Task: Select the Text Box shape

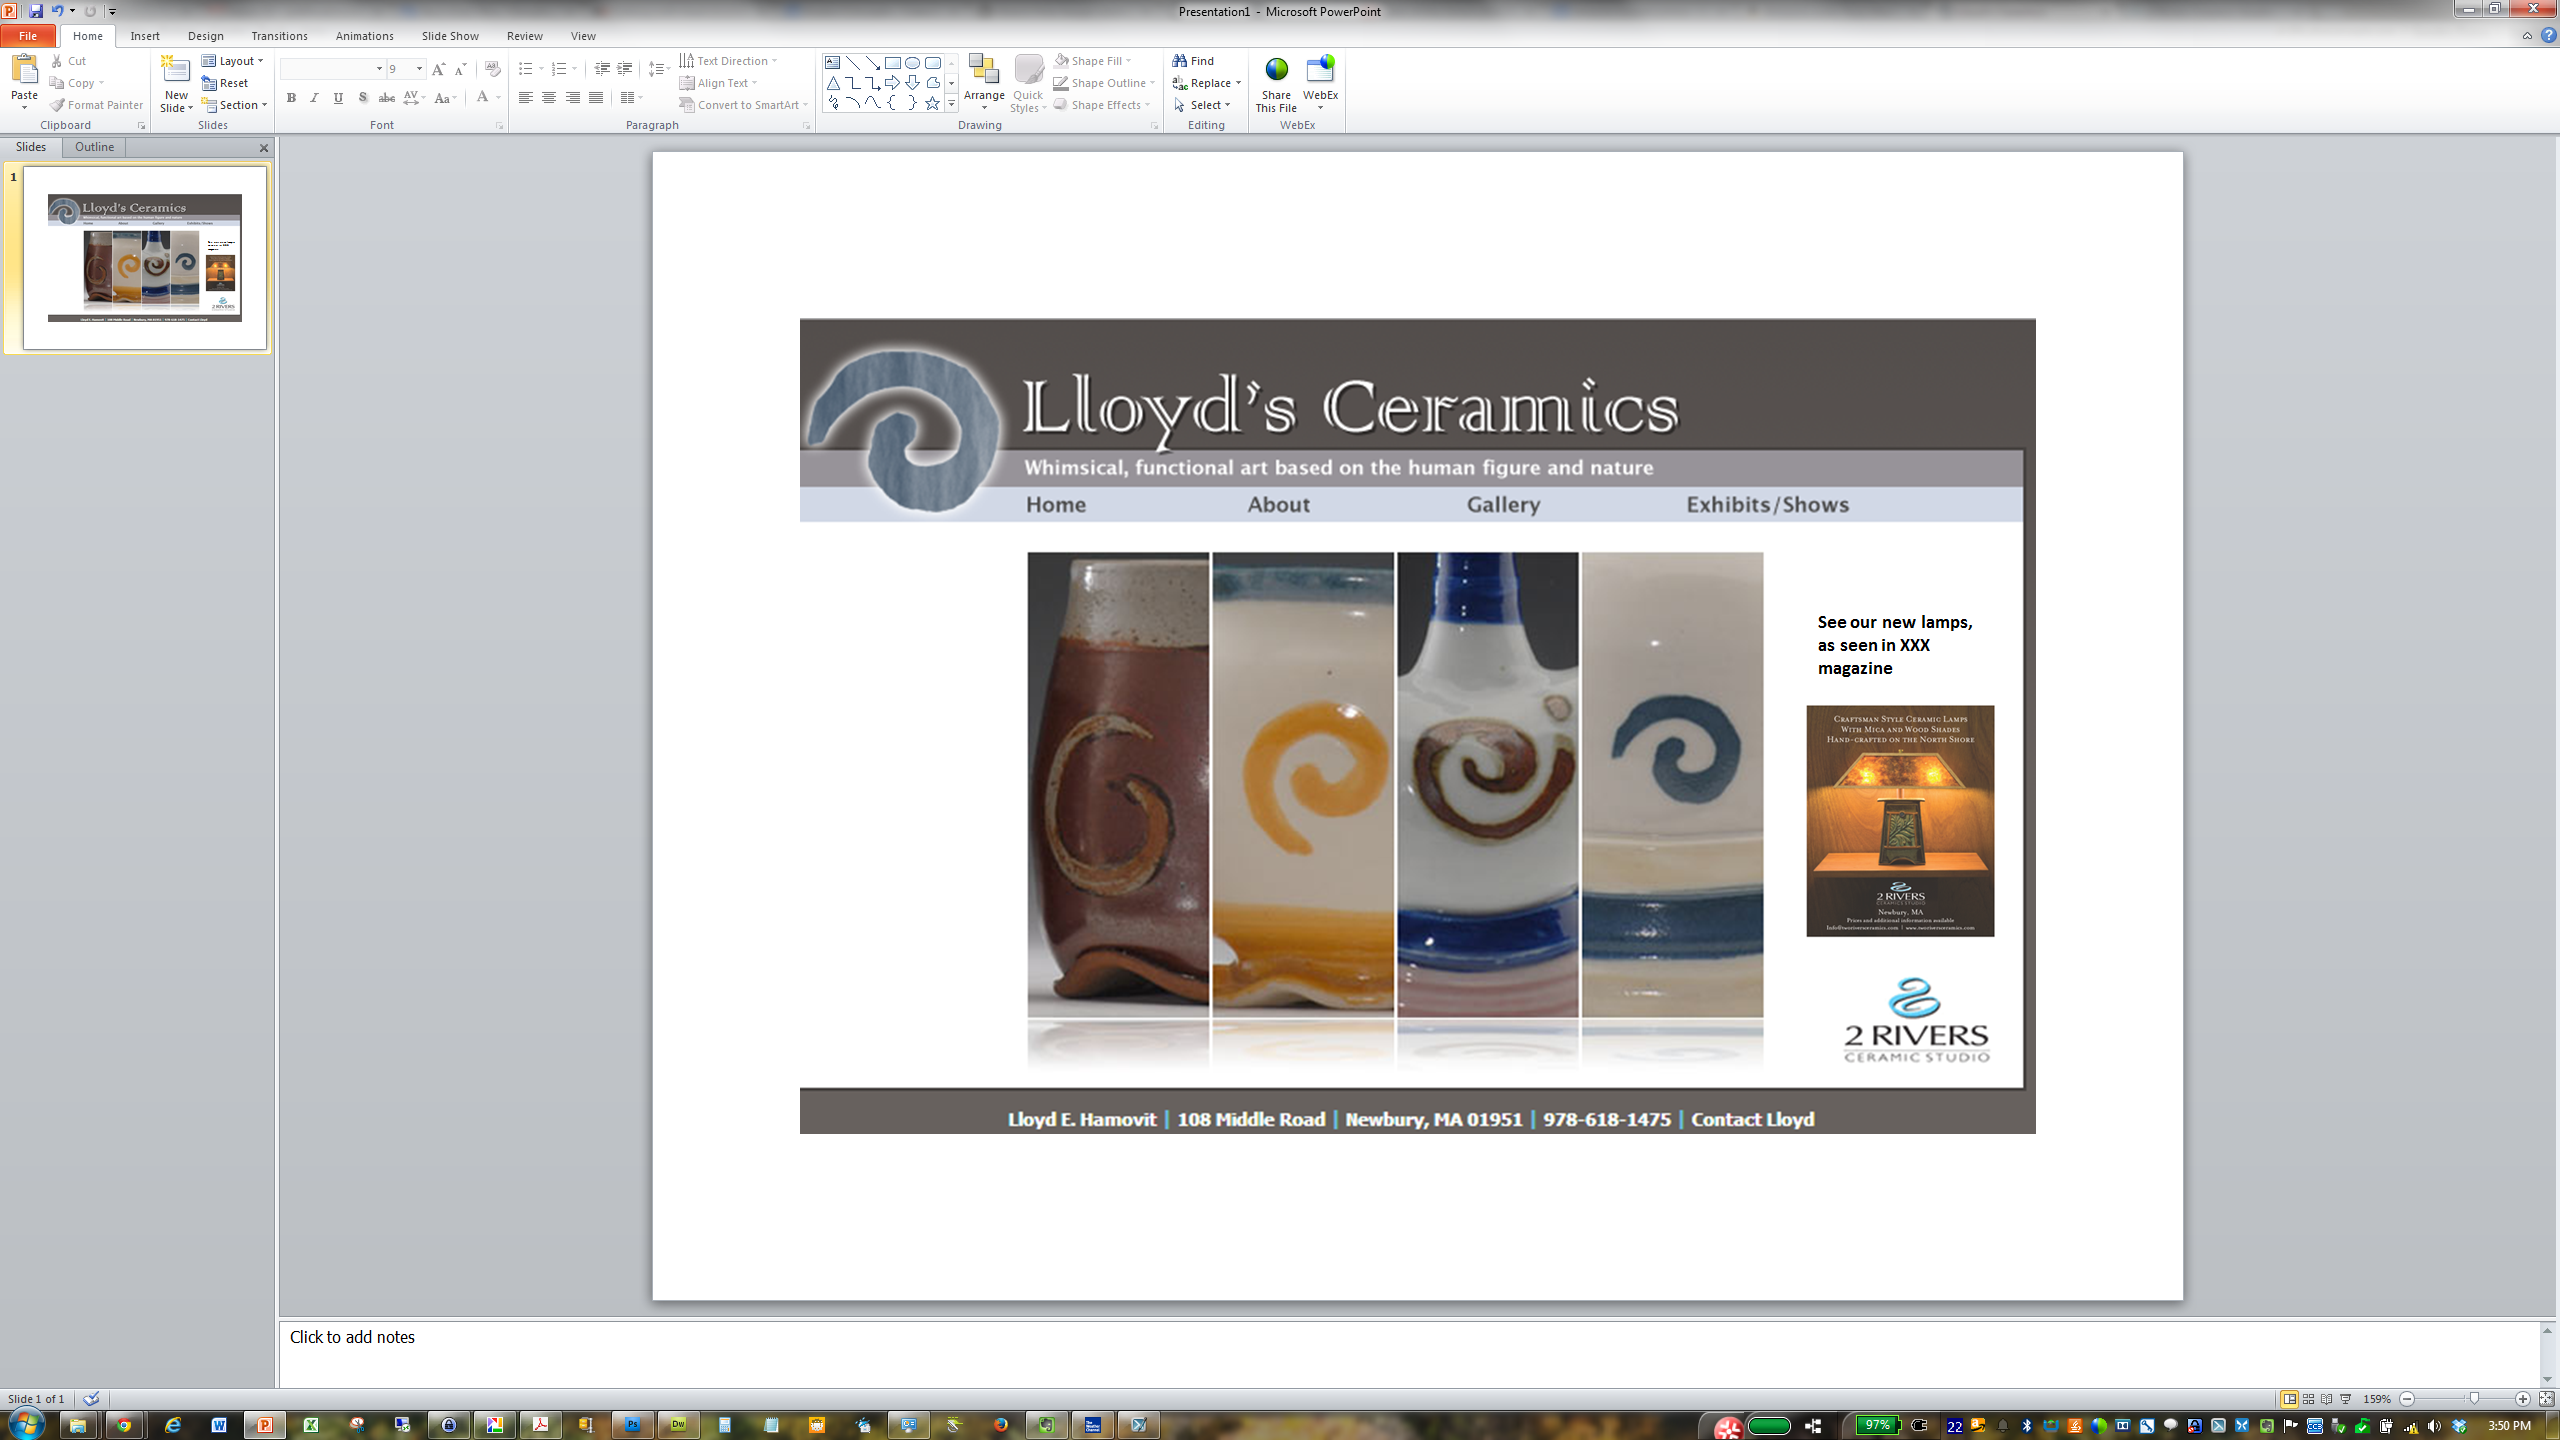Action: point(832,62)
